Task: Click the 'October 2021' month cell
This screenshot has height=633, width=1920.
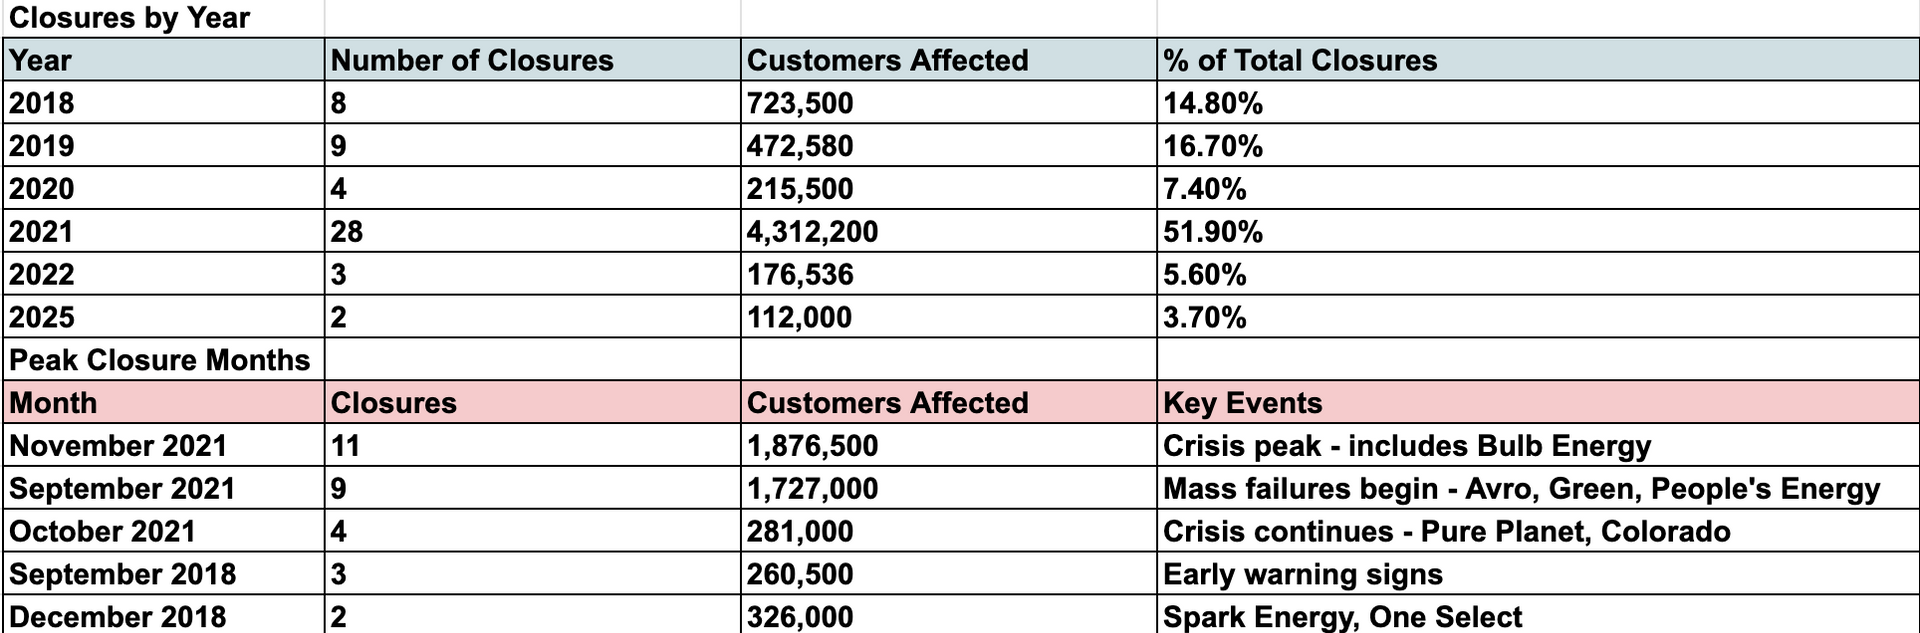Action: click(102, 532)
